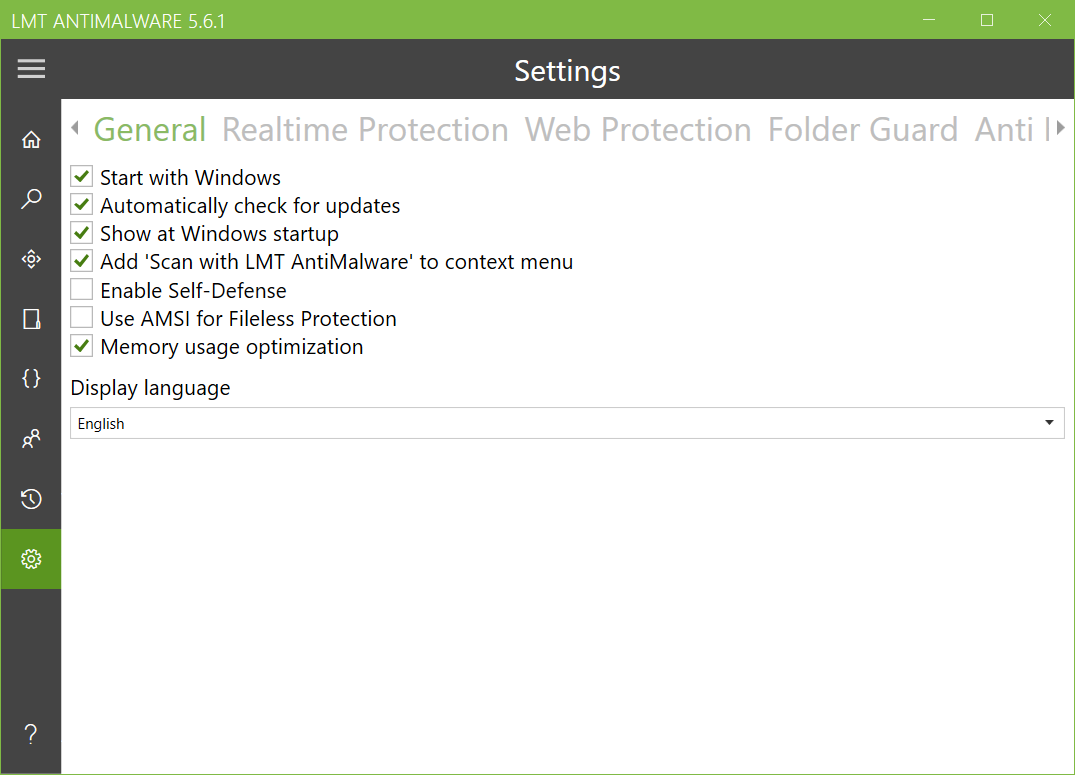Screen dimensions: 1075x775
Task: Open the hamburger navigation menu
Action: pyautogui.click(x=31, y=69)
